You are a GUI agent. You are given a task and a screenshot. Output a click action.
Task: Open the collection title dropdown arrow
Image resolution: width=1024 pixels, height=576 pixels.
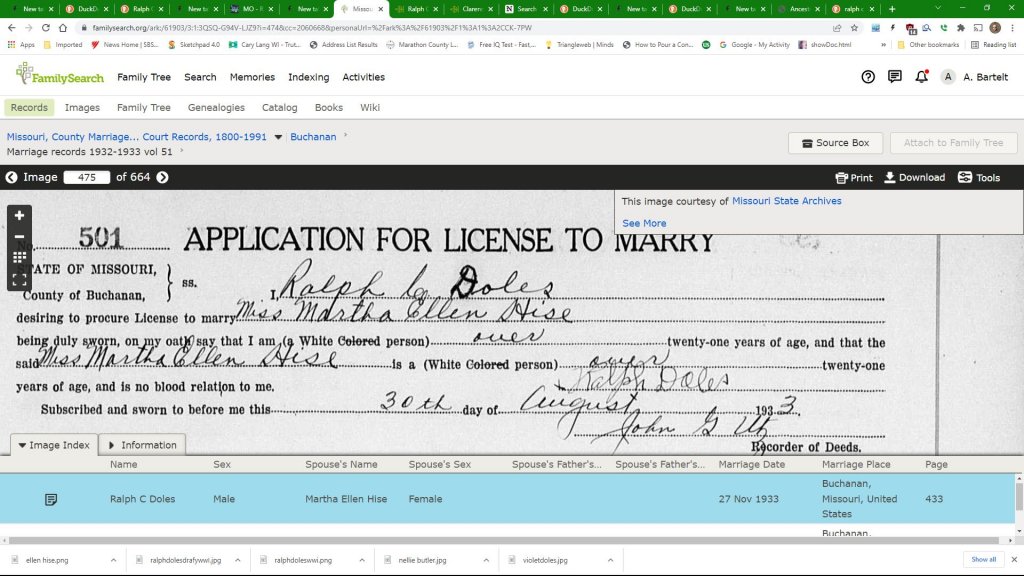(x=278, y=137)
